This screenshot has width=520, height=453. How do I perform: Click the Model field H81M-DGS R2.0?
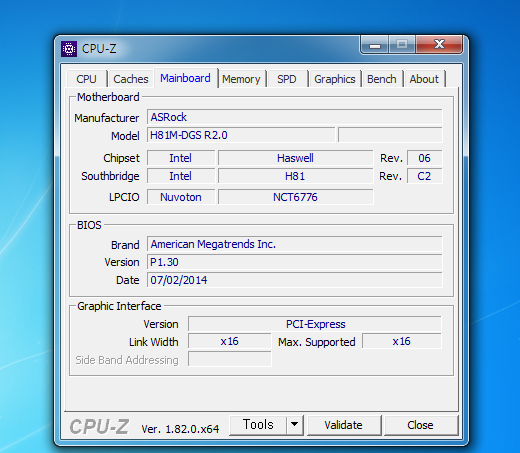[x=241, y=135]
